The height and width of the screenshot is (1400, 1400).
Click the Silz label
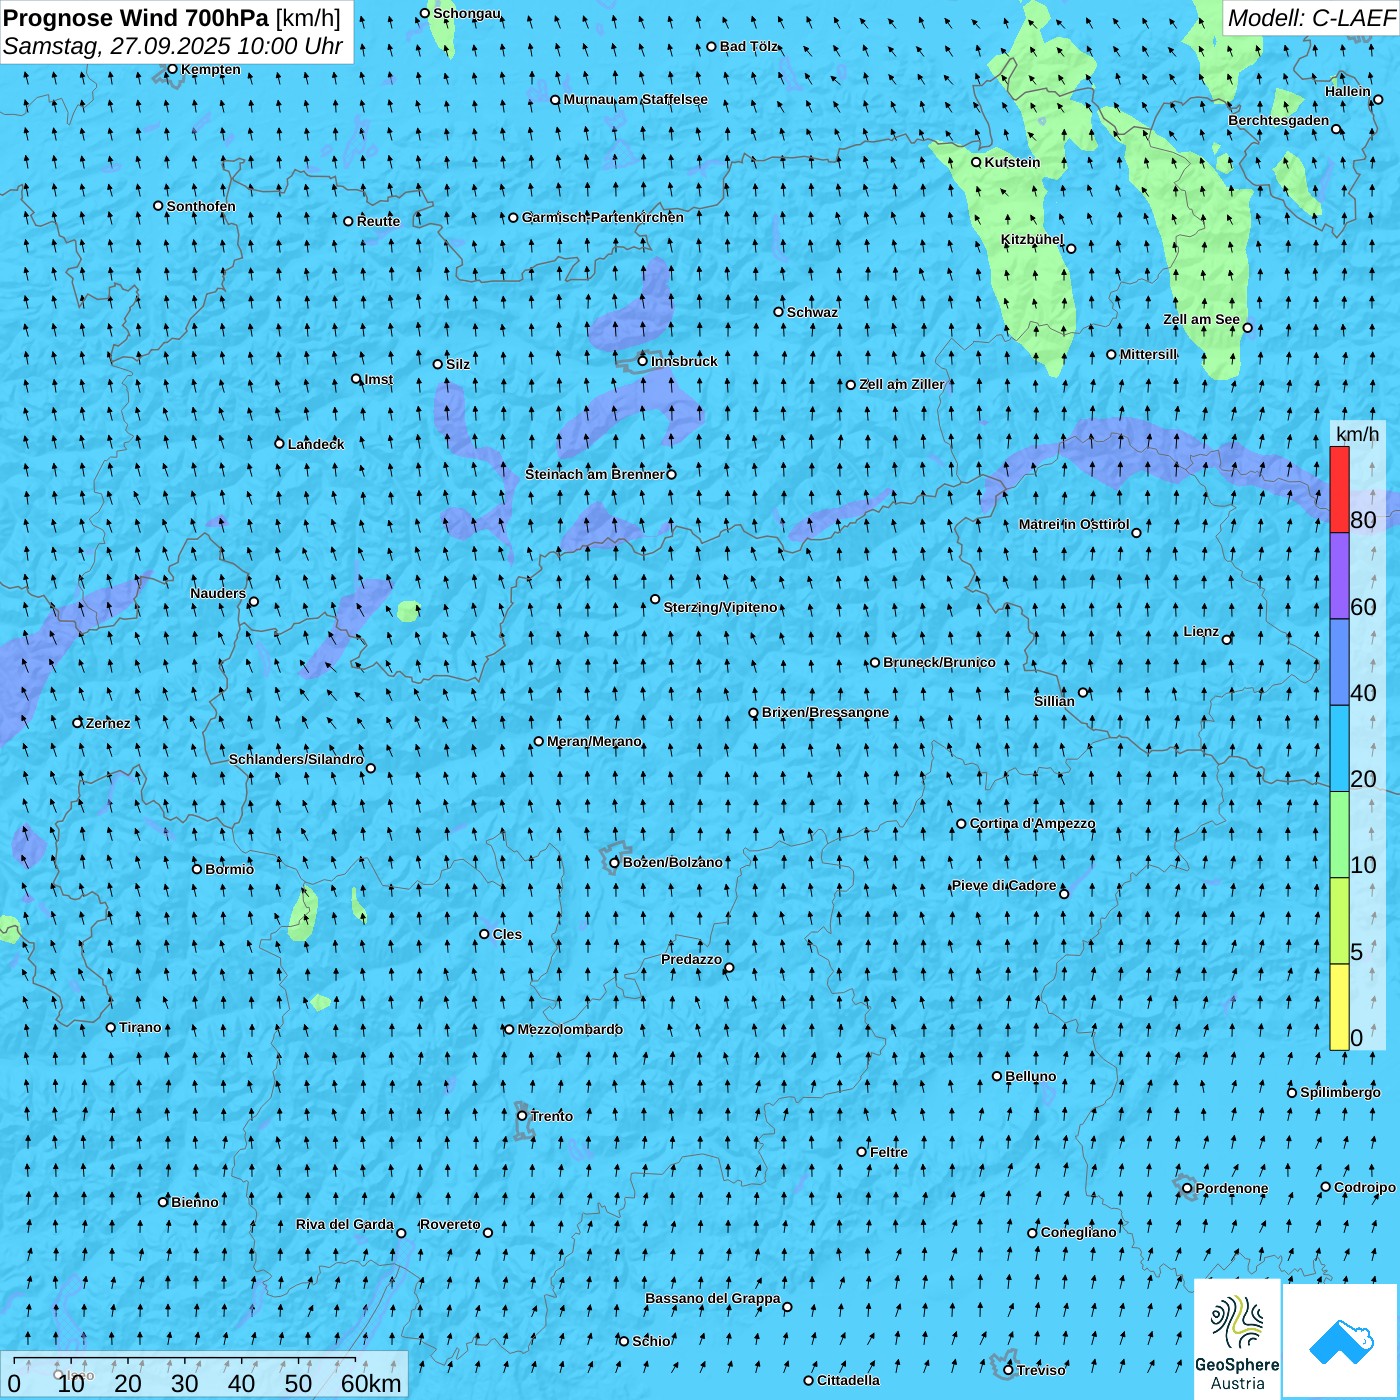tap(458, 364)
